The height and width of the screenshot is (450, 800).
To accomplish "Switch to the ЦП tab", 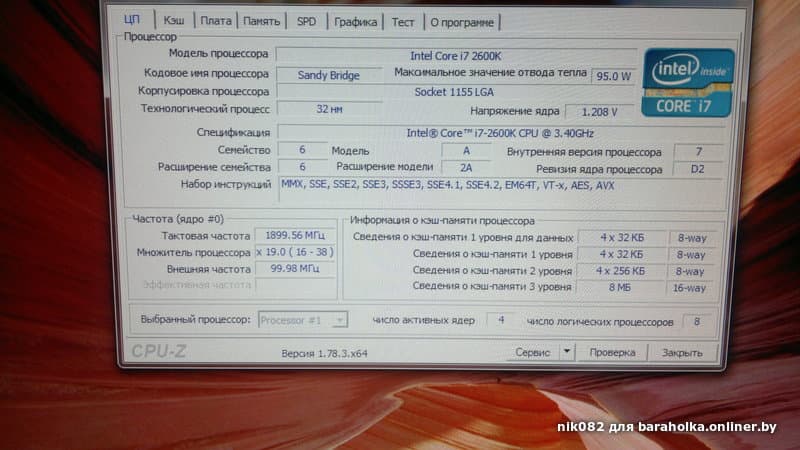I will (132, 20).
